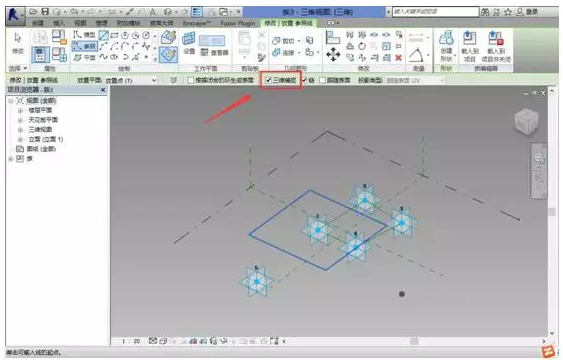
Task: Activate Draw on Work Plane option icon
Action: (x=168, y=55)
